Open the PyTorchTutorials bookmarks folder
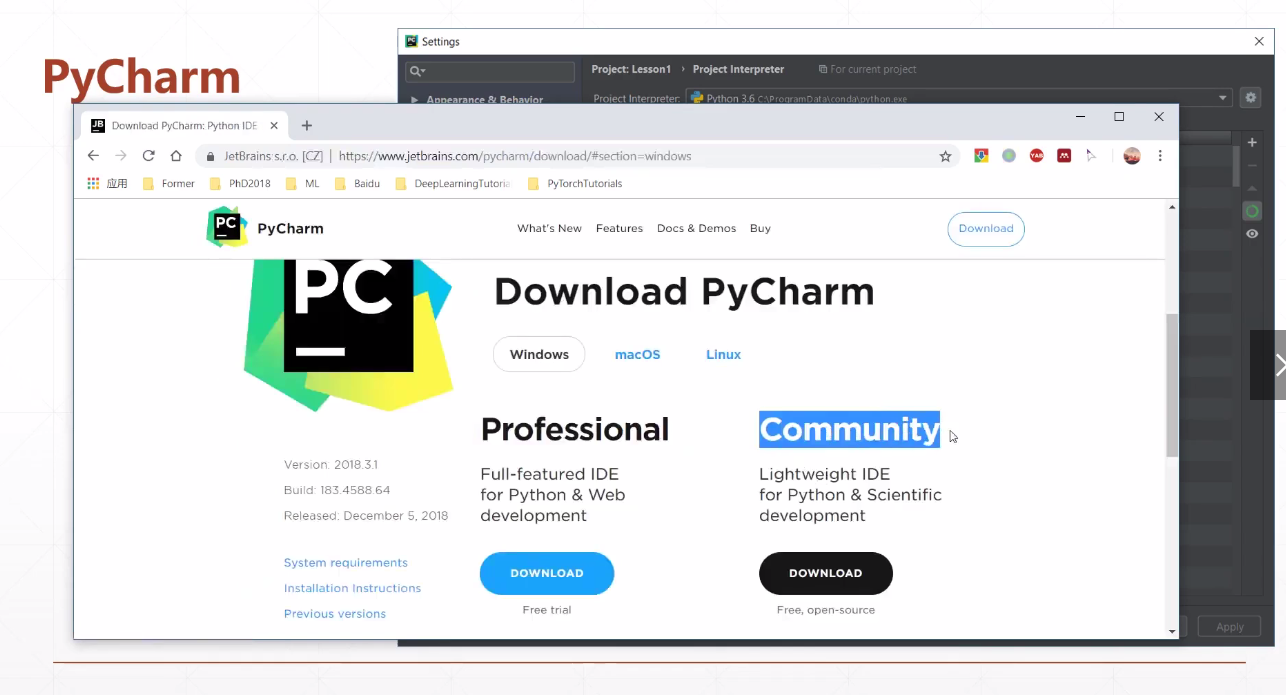 [575, 183]
